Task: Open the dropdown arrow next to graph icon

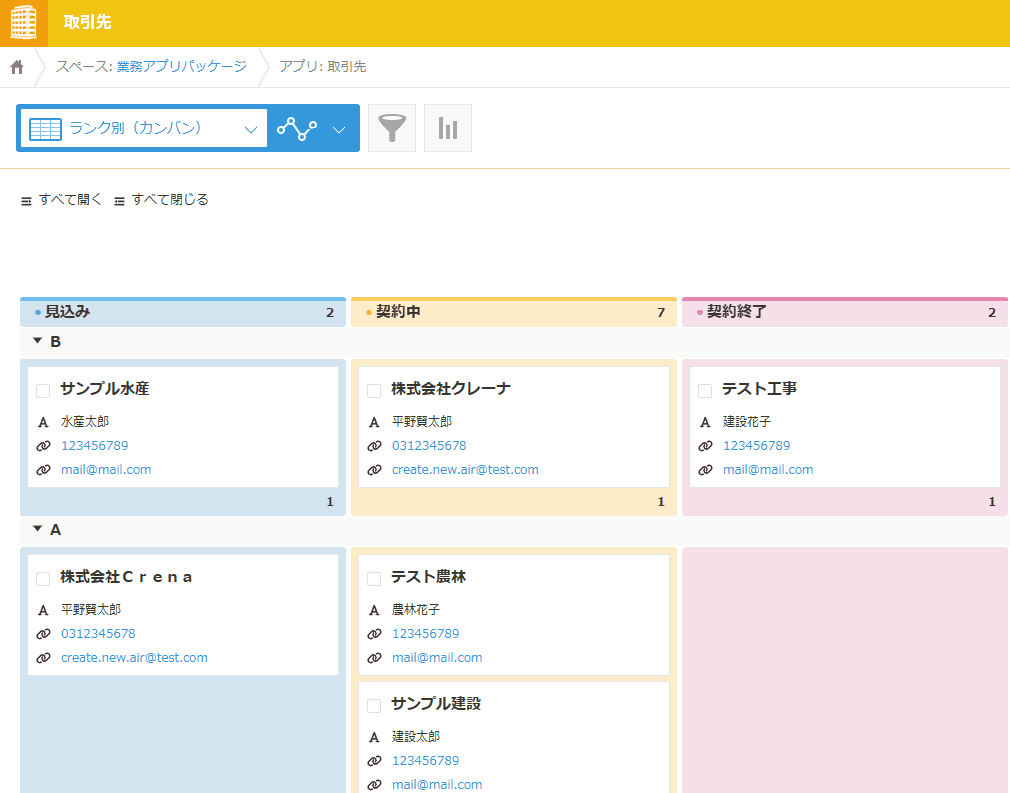Action: tap(339, 129)
